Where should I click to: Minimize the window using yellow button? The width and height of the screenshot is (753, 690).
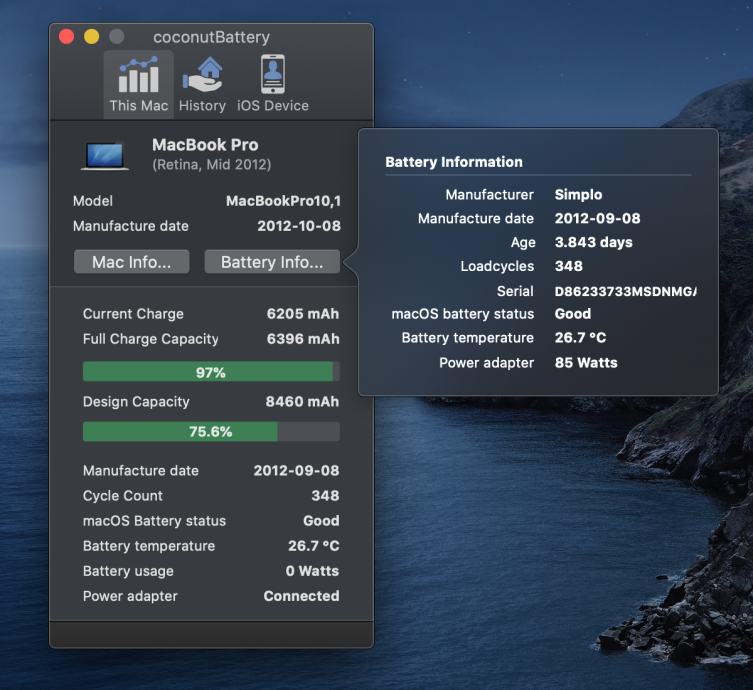pyautogui.click(x=91, y=37)
